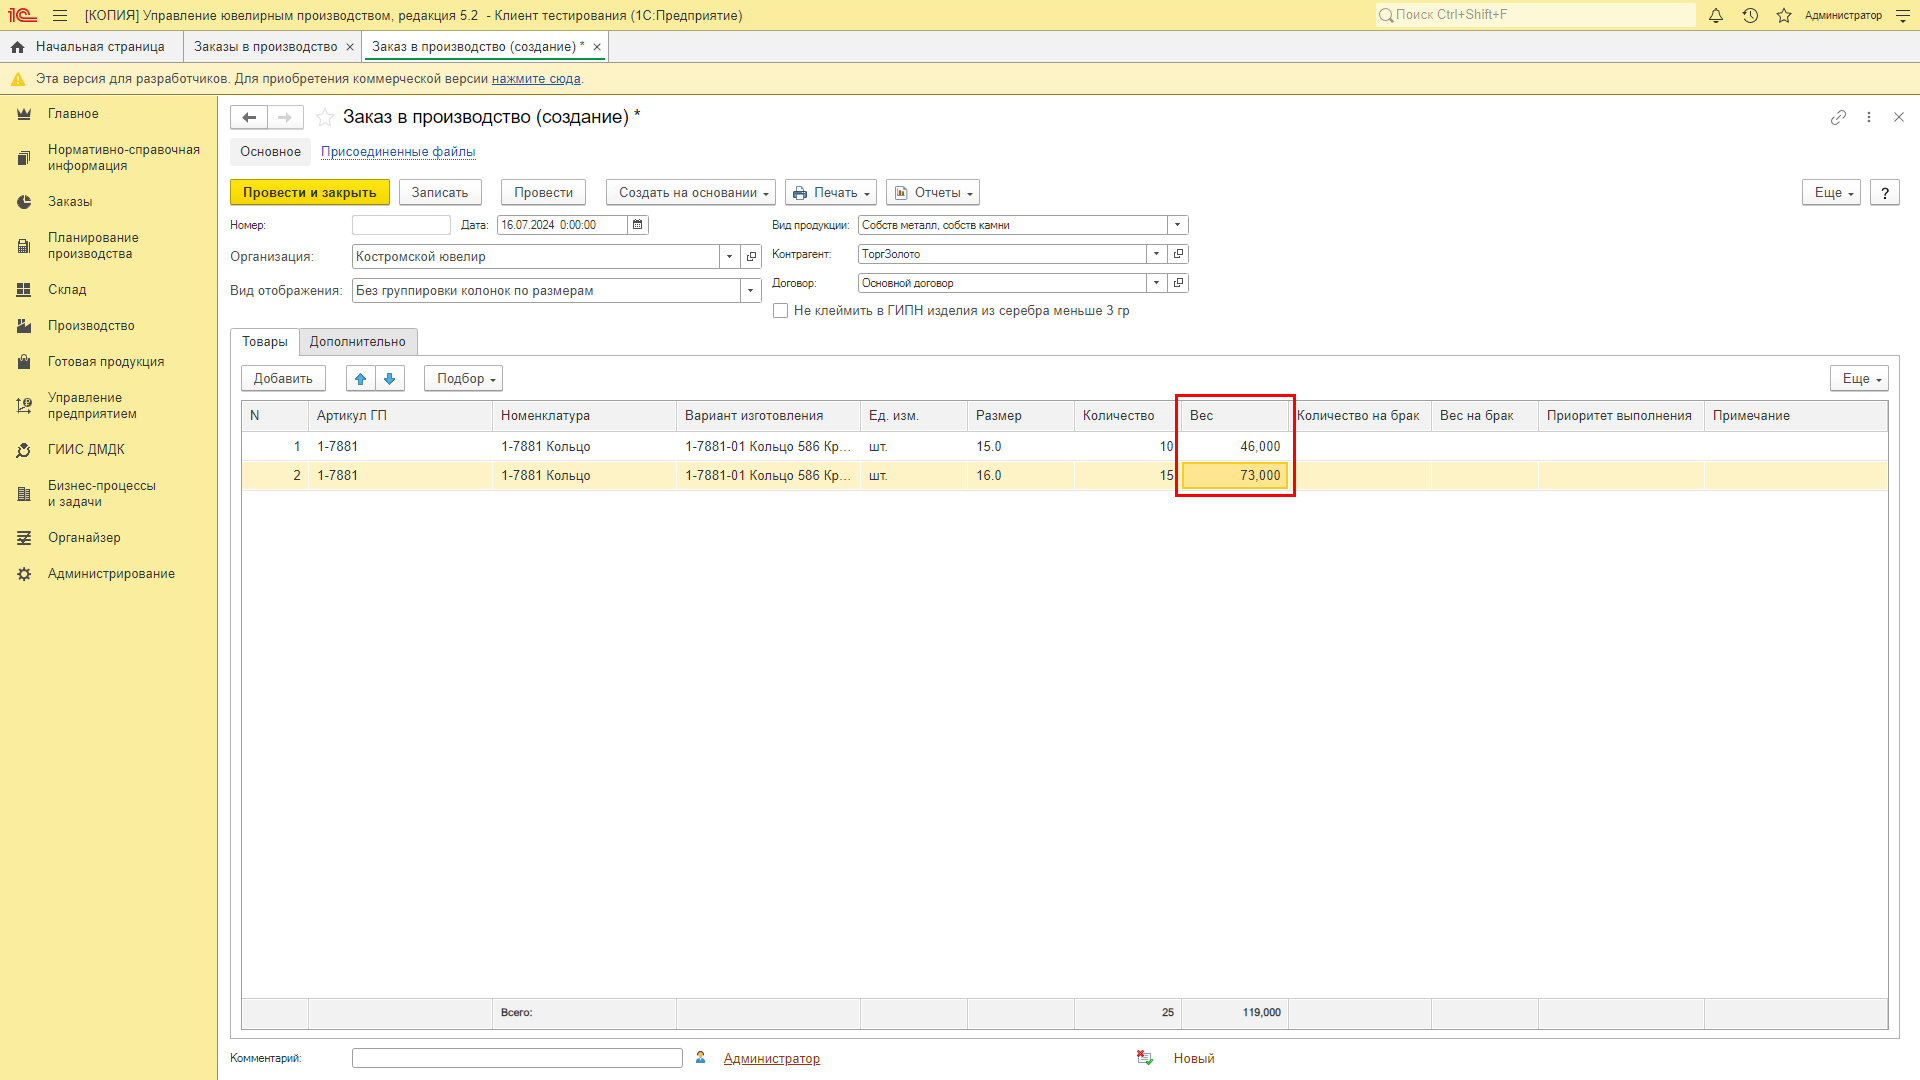Go to home page icon tab
The height and width of the screenshot is (1080, 1920).
pyautogui.click(x=17, y=47)
